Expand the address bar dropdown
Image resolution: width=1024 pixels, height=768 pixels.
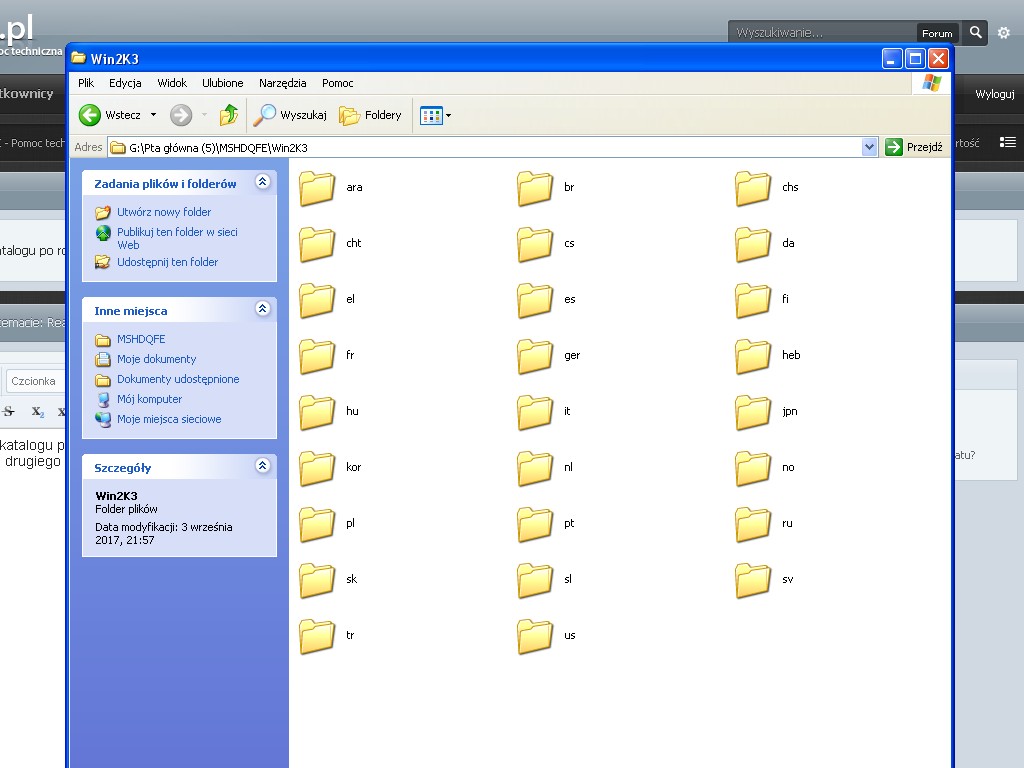(869, 147)
